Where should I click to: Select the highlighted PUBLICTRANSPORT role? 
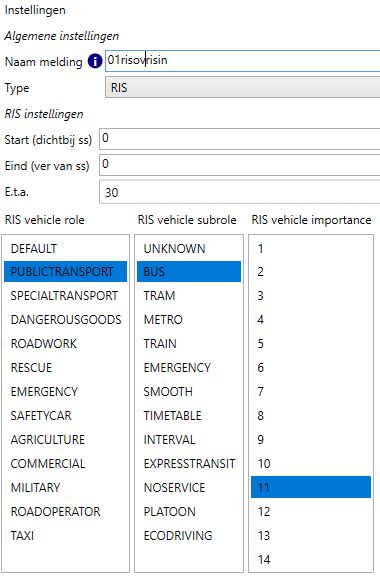pyautogui.click(x=65, y=272)
